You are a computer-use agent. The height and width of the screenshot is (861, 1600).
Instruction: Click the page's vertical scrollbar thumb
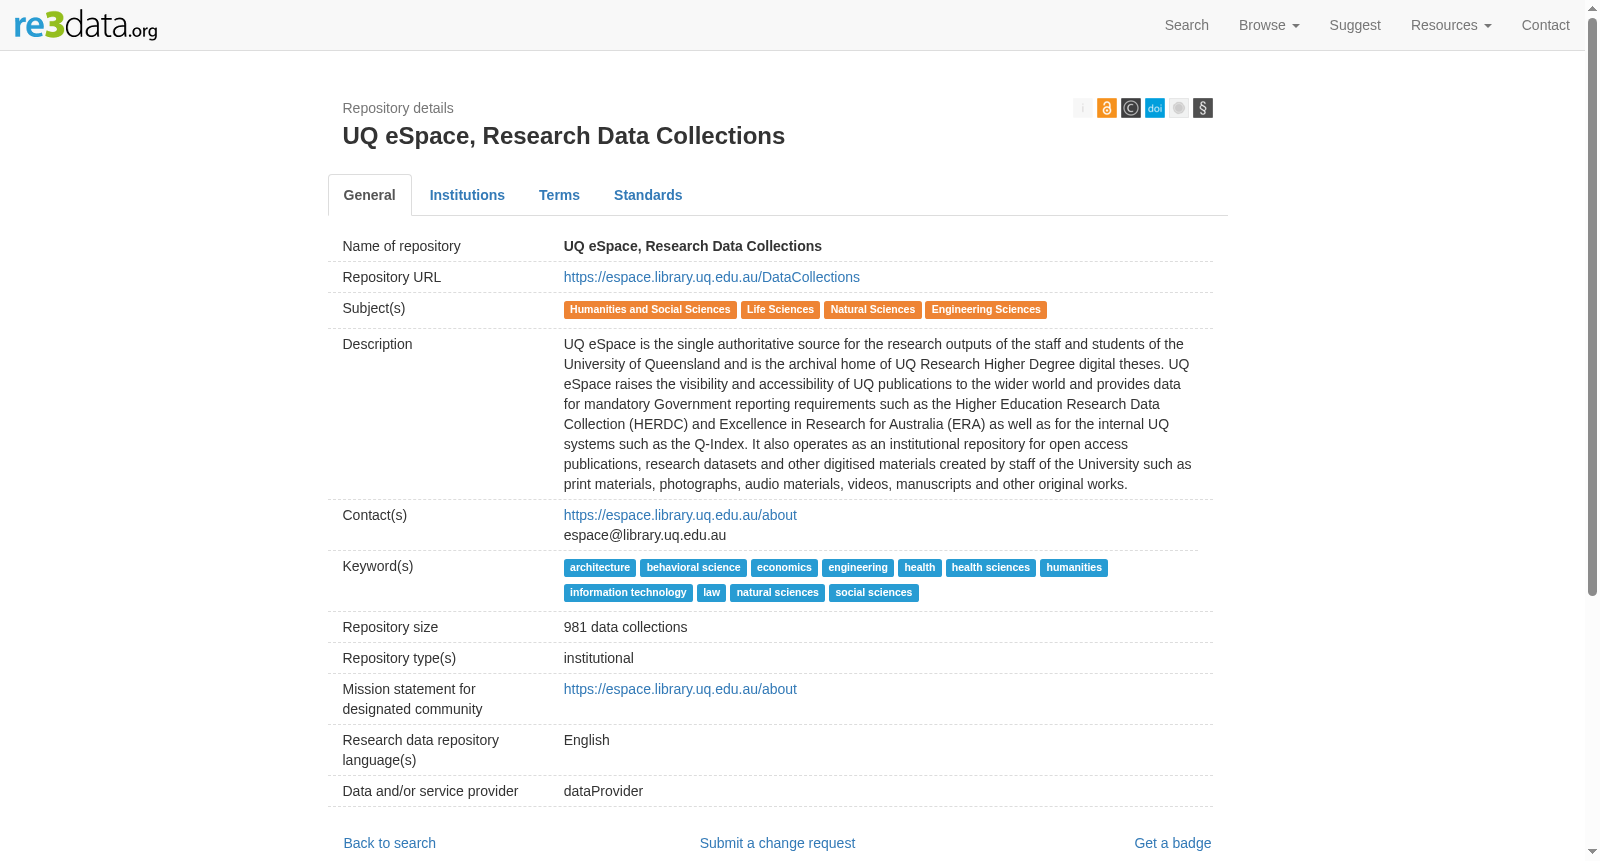pos(1592,307)
